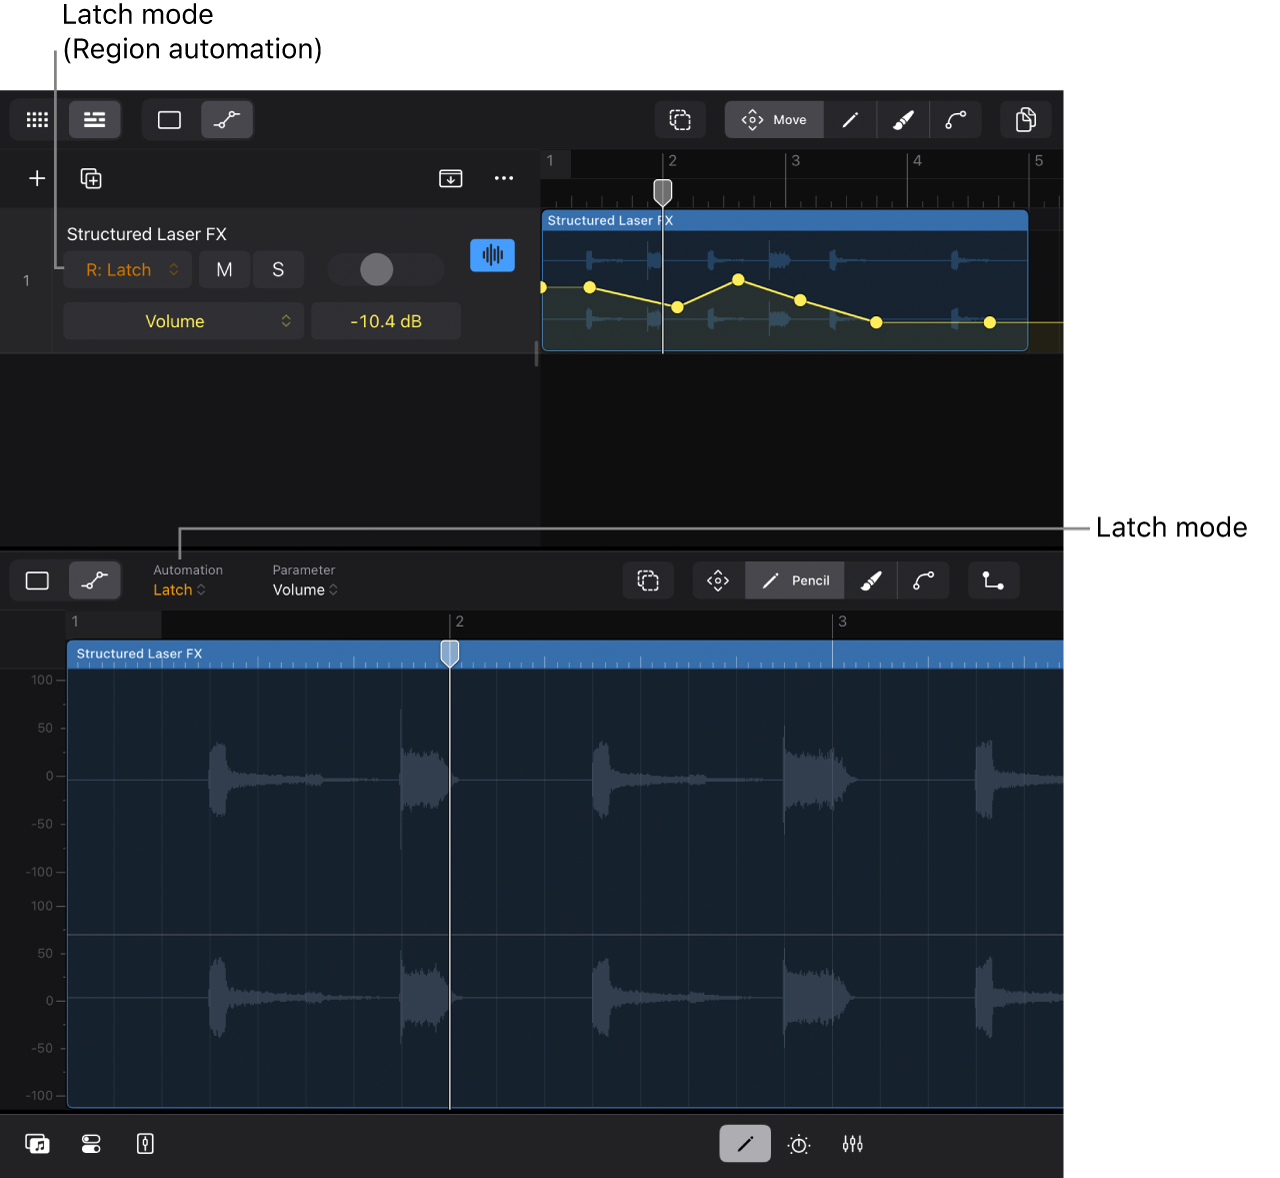This screenshot has height=1178, width=1280.
Task: Show Live Loops with the grid icon
Action: [37, 119]
